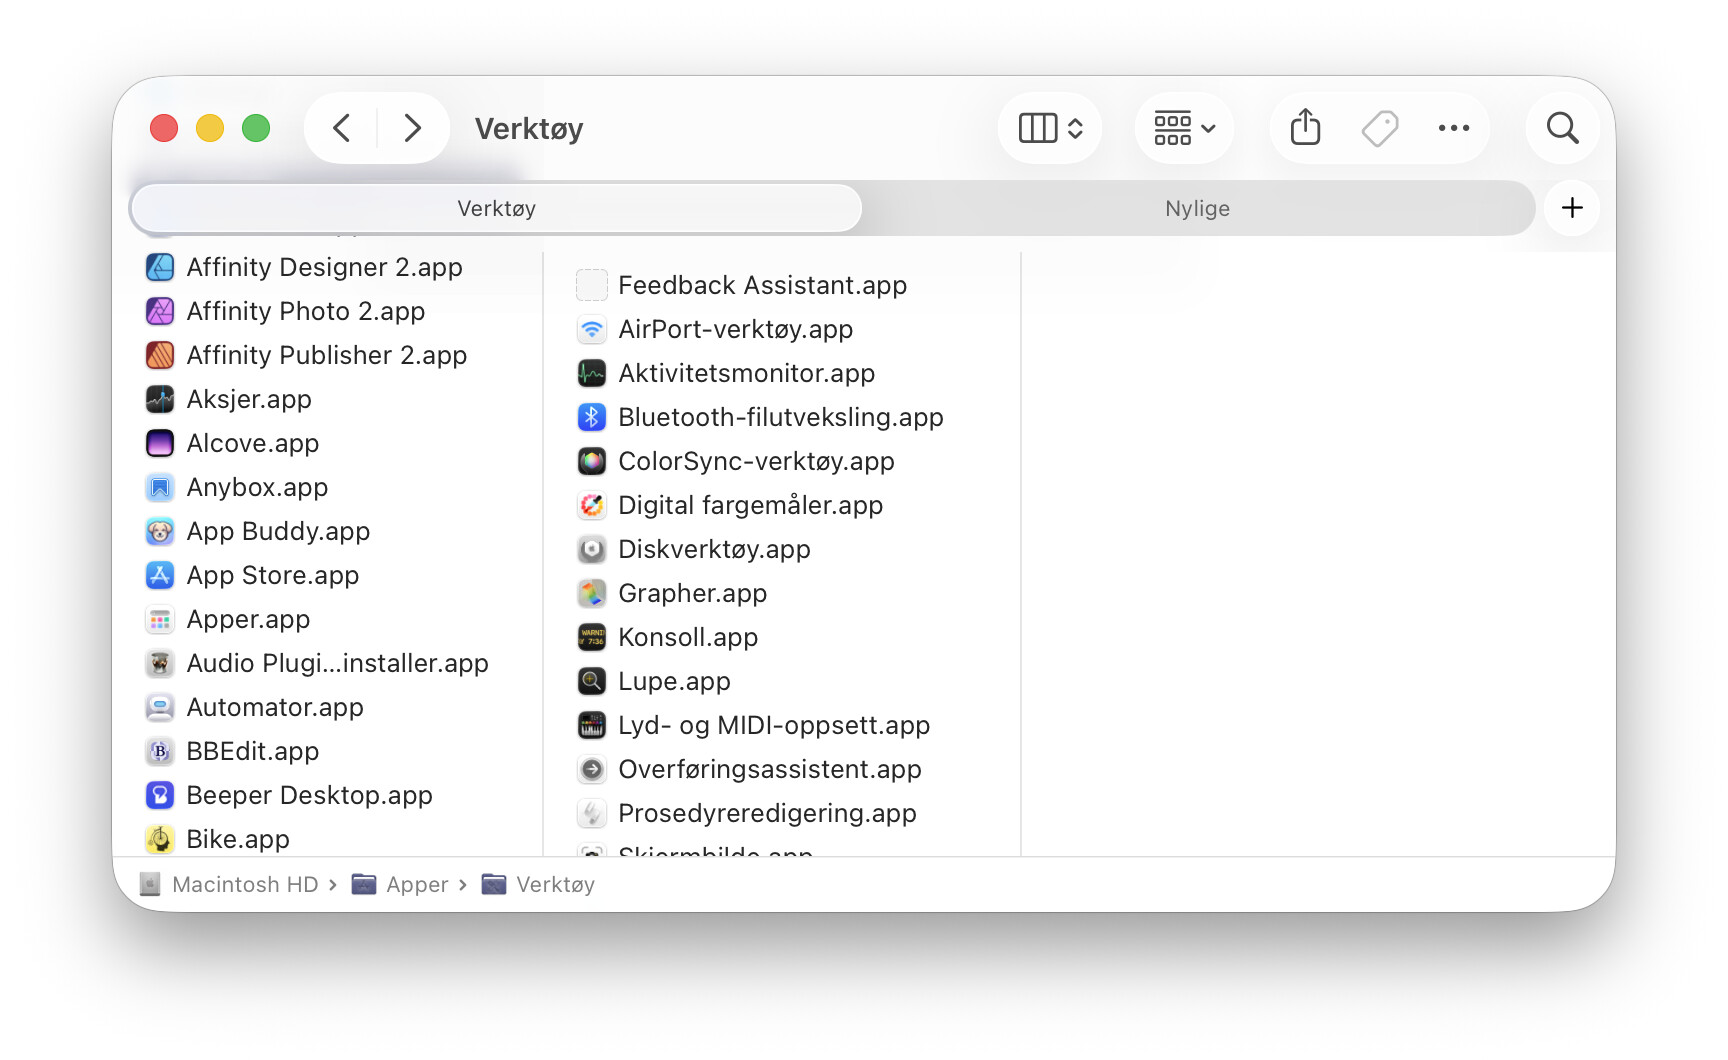Select Konsoll.app in the Verktøy column
1728x1060 pixels.
pyautogui.click(x=688, y=638)
